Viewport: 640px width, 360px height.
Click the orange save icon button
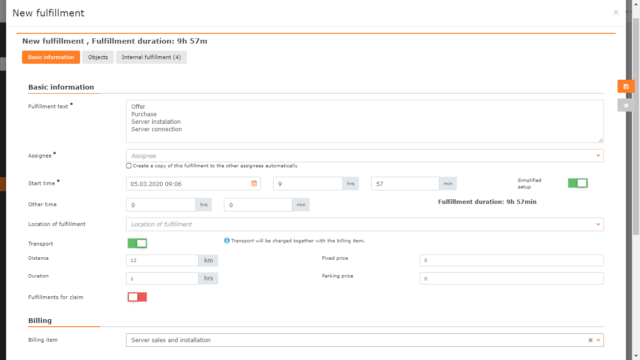626,87
